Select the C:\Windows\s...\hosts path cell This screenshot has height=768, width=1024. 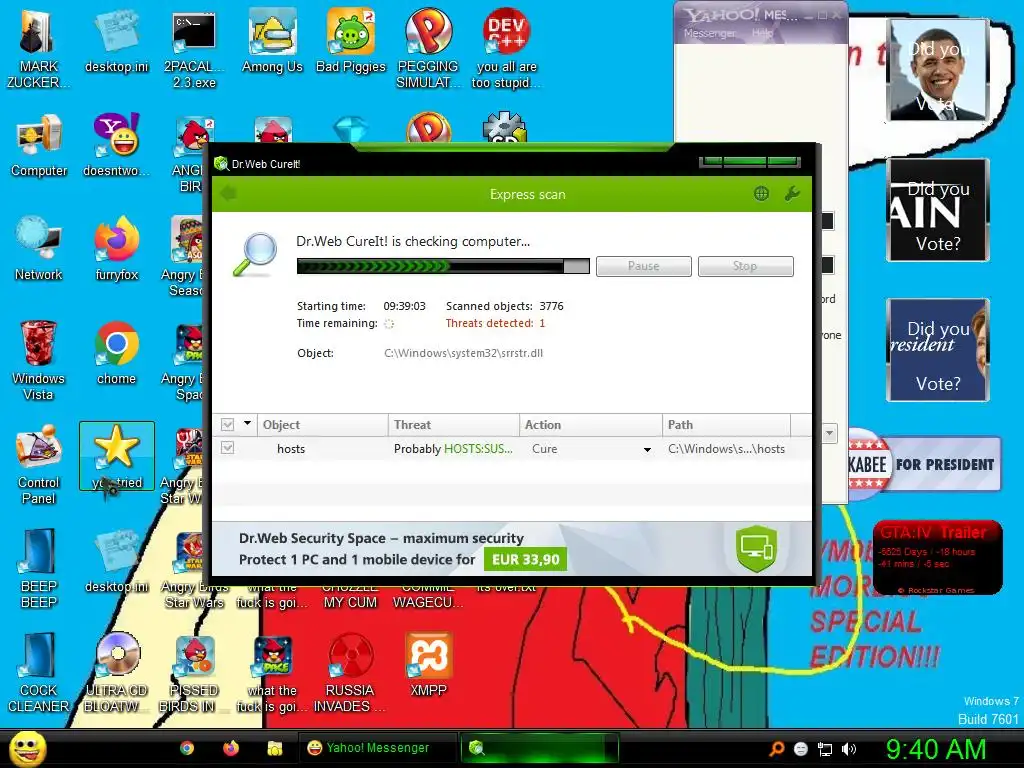click(x=726, y=449)
